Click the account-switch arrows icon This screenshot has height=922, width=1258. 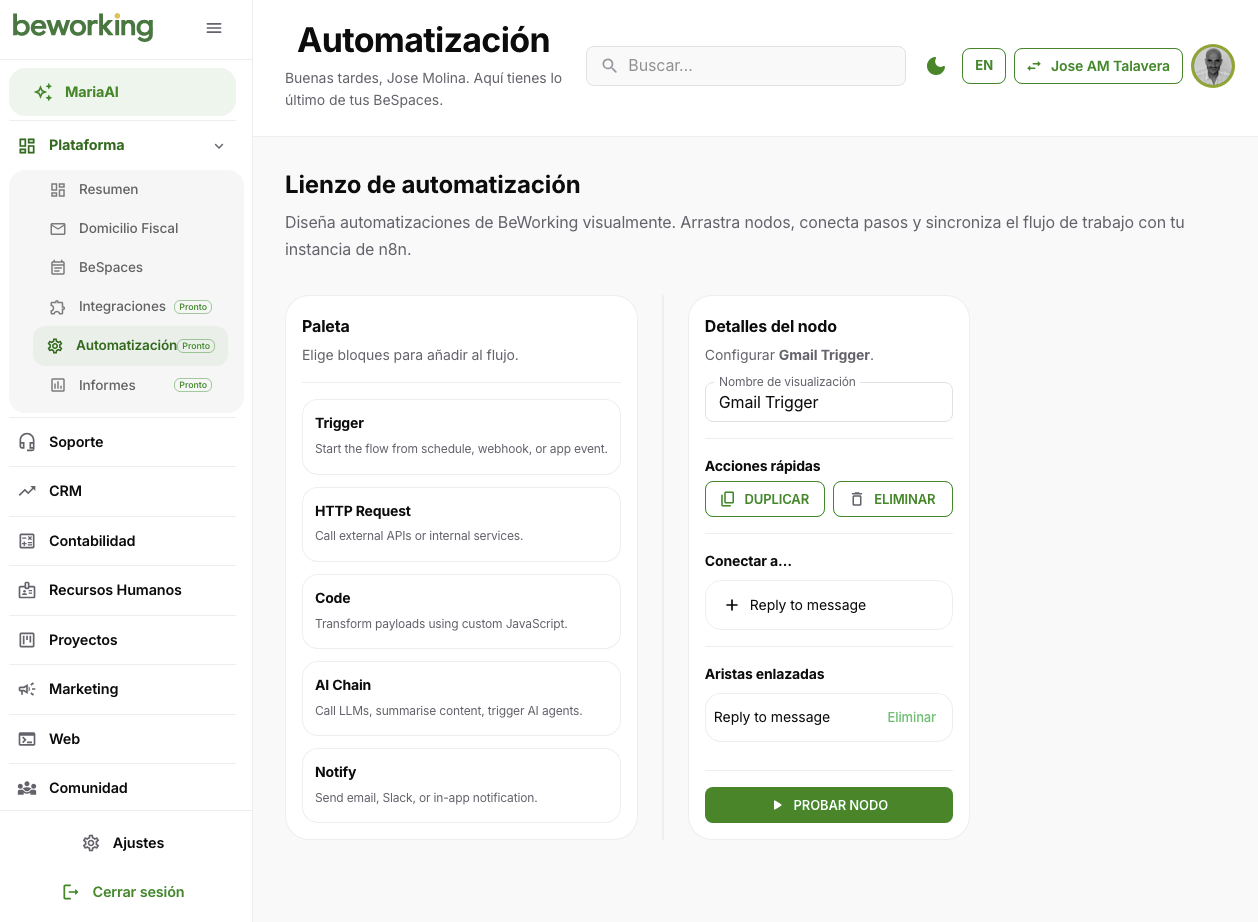(x=1035, y=66)
